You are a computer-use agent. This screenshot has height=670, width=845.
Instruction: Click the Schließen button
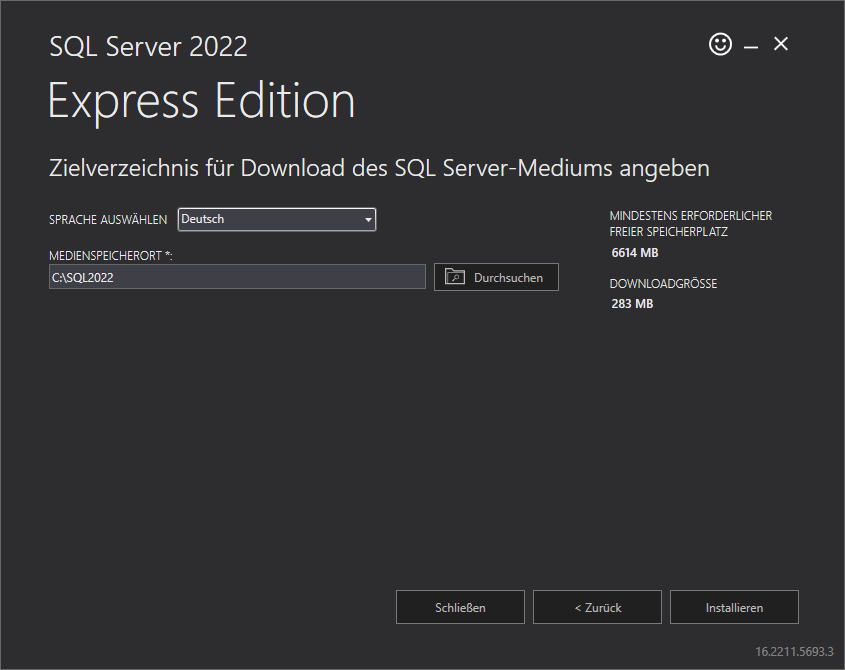pyautogui.click(x=460, y=607)
